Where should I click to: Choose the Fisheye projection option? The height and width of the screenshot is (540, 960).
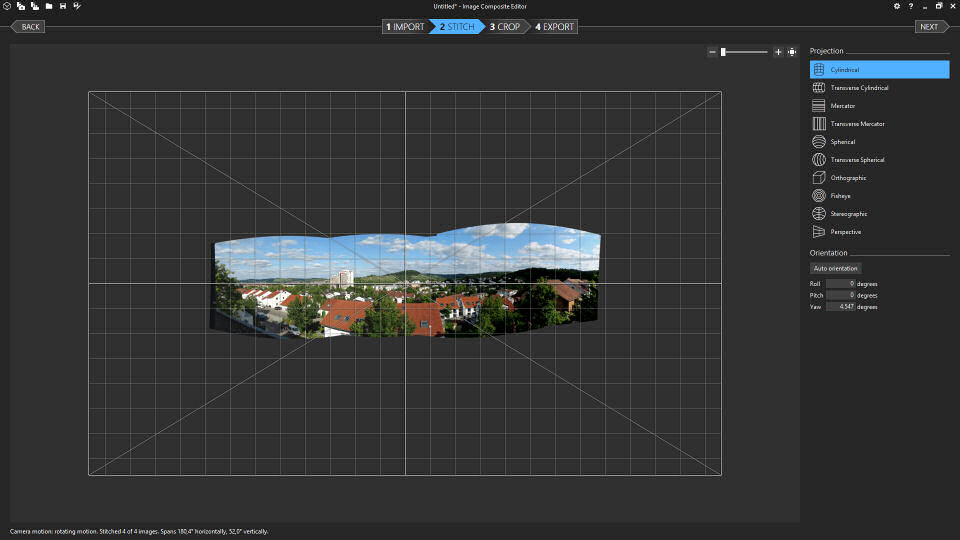[841, 196]
